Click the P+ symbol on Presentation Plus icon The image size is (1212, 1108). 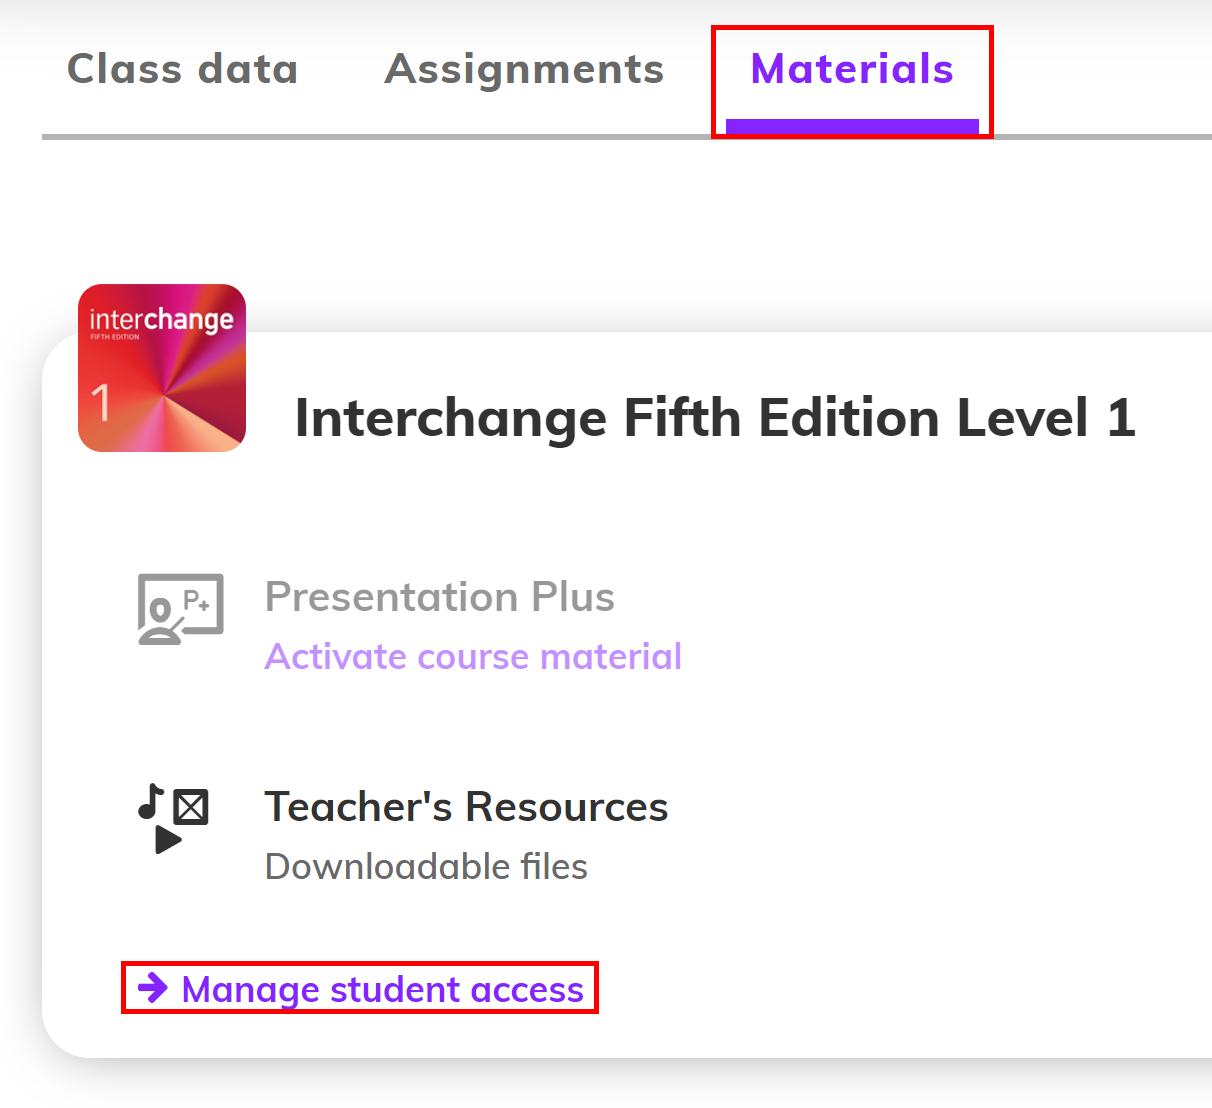[x=197, y=601]
